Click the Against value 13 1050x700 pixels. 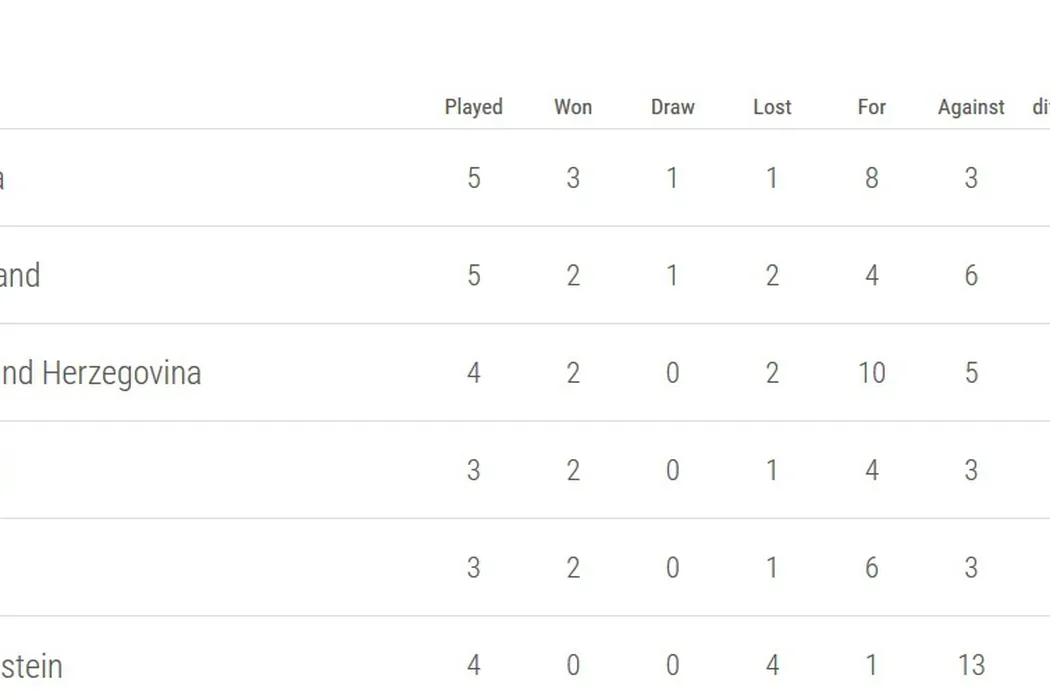coord(971,665)
